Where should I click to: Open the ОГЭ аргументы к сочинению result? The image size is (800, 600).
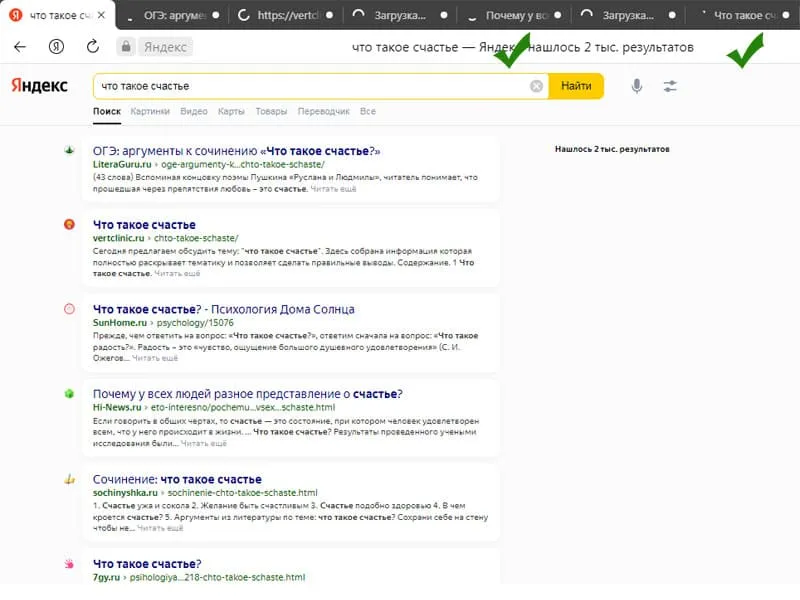236,151
